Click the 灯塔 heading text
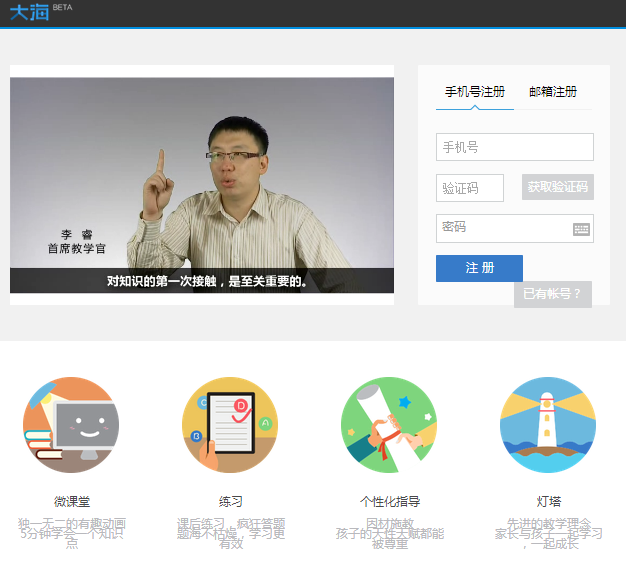 pyautogui.click(x=548, y=501)
